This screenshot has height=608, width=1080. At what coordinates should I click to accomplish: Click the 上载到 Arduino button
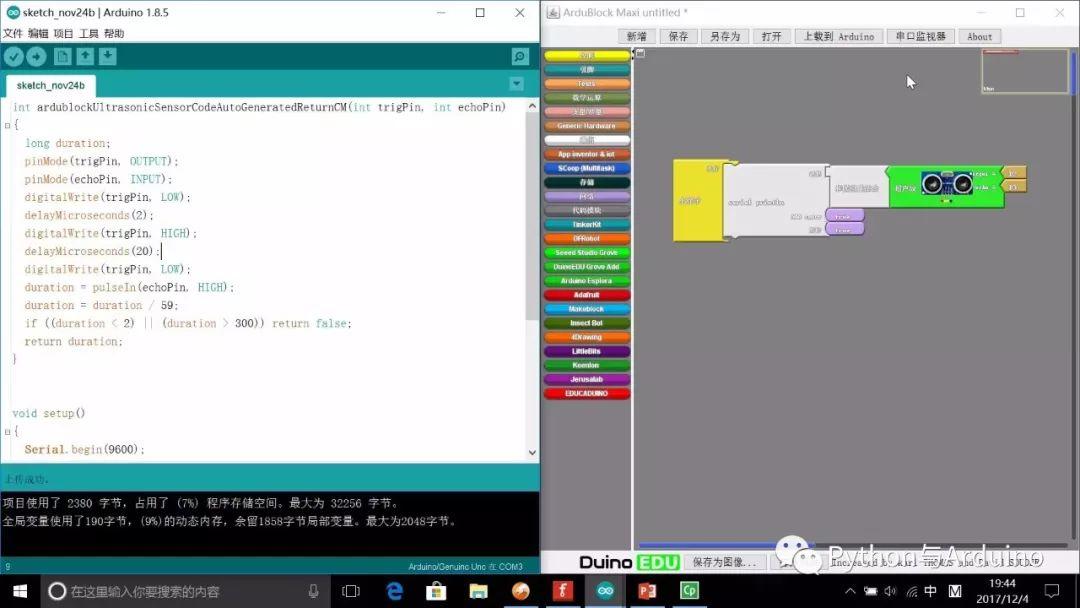pyautogui.click(x=839, y=36)
